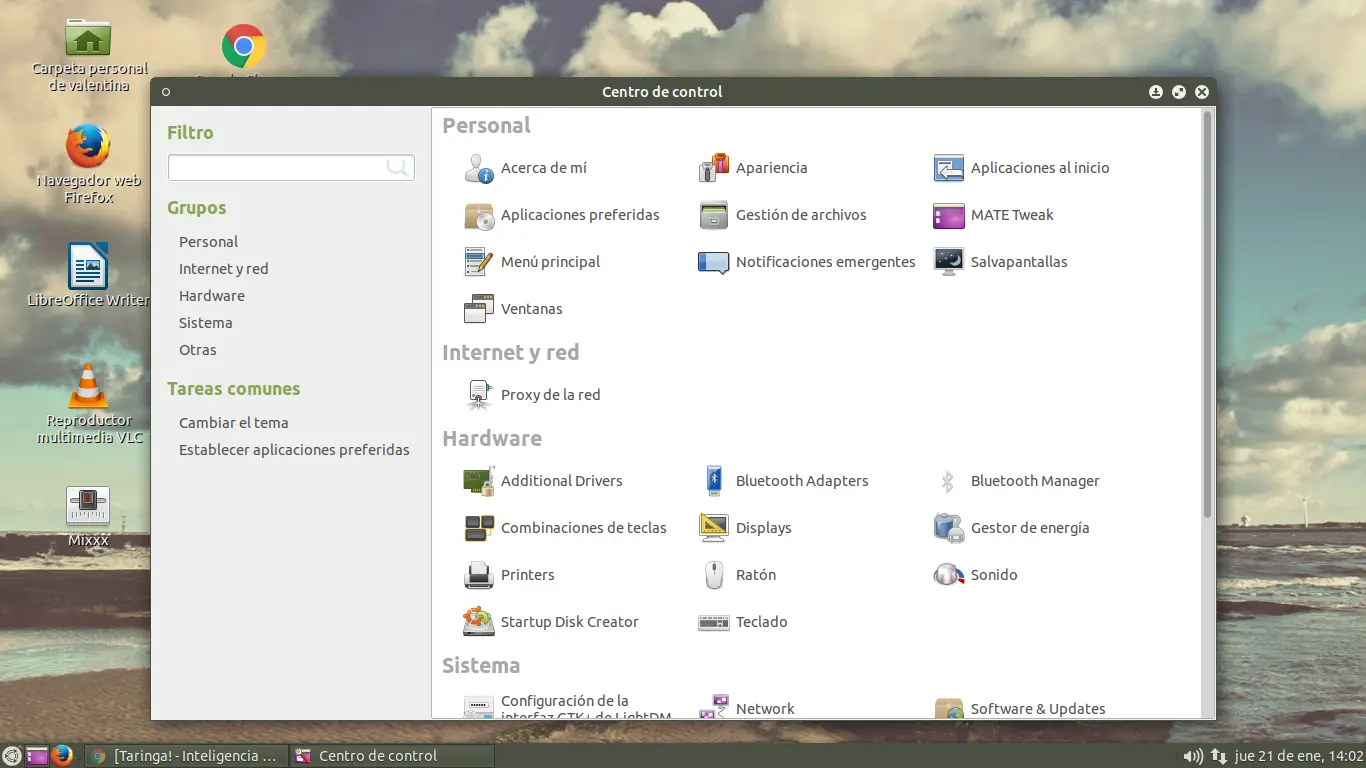The width and height of the screenshot is (1366, 768).
Task: Open Aplicaciones preferidas item
Action: pyautogui.click(x=562, y=215)
